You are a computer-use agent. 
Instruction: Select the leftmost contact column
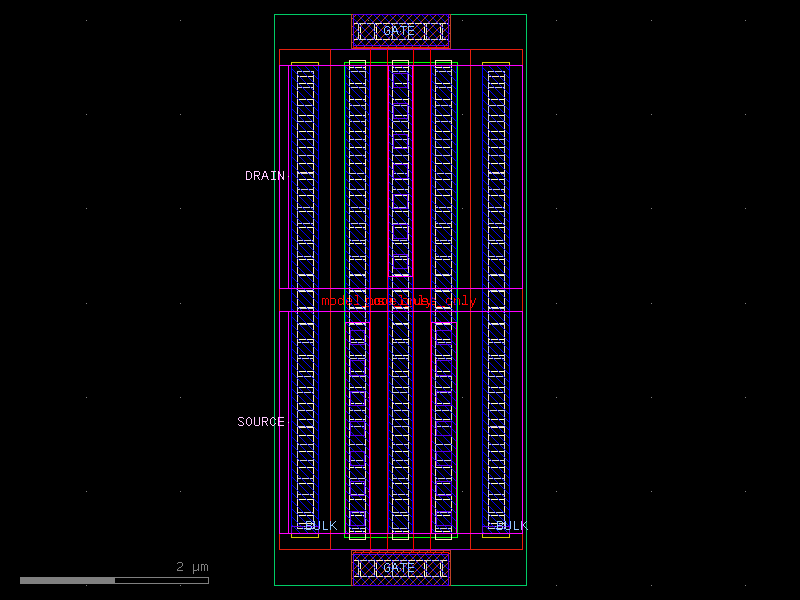pos(305,170)
